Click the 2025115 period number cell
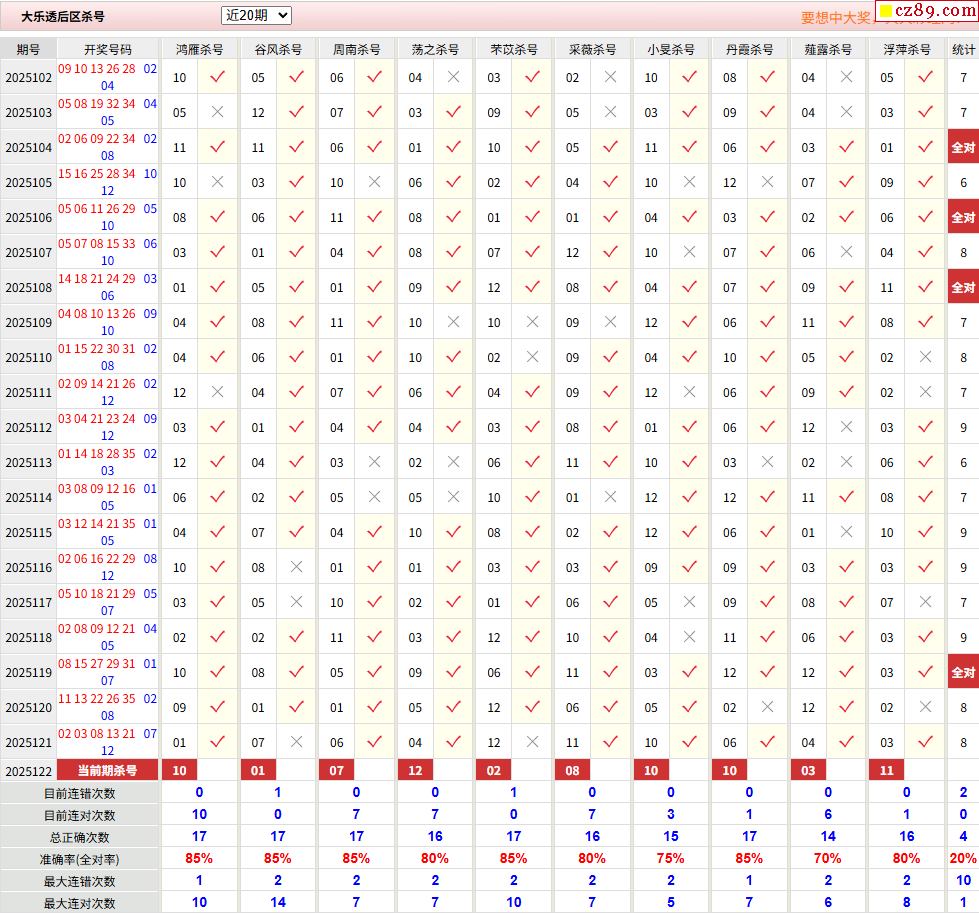 coord(28,533)
